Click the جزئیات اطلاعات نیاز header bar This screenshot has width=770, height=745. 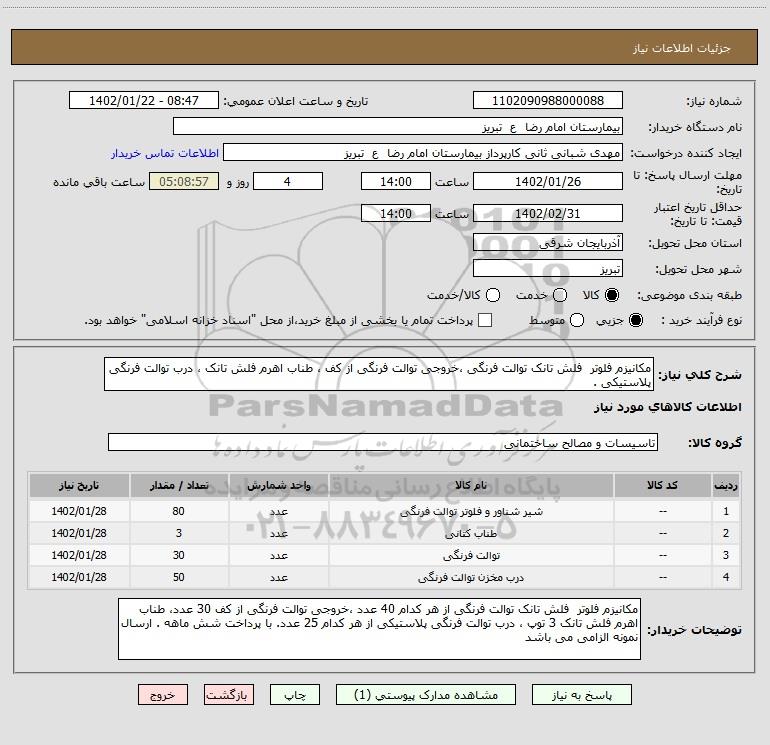(x=385, y=48)
